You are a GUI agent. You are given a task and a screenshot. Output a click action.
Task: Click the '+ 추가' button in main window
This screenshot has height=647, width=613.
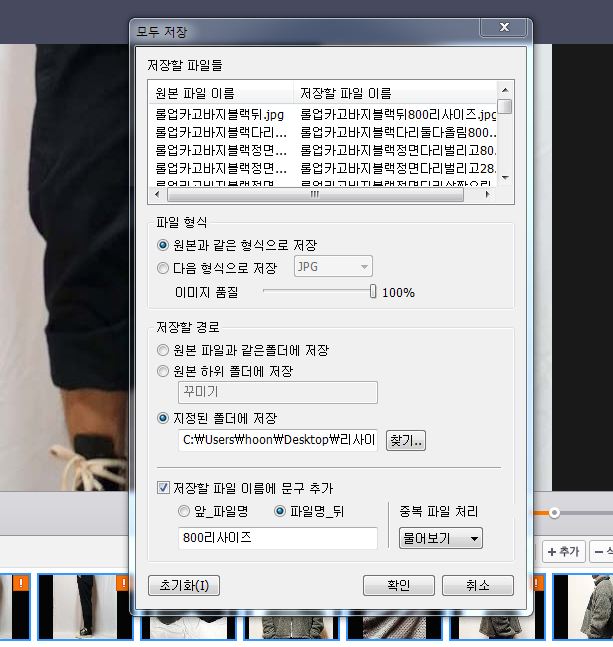pyautogui.click(x=563, y=551)
